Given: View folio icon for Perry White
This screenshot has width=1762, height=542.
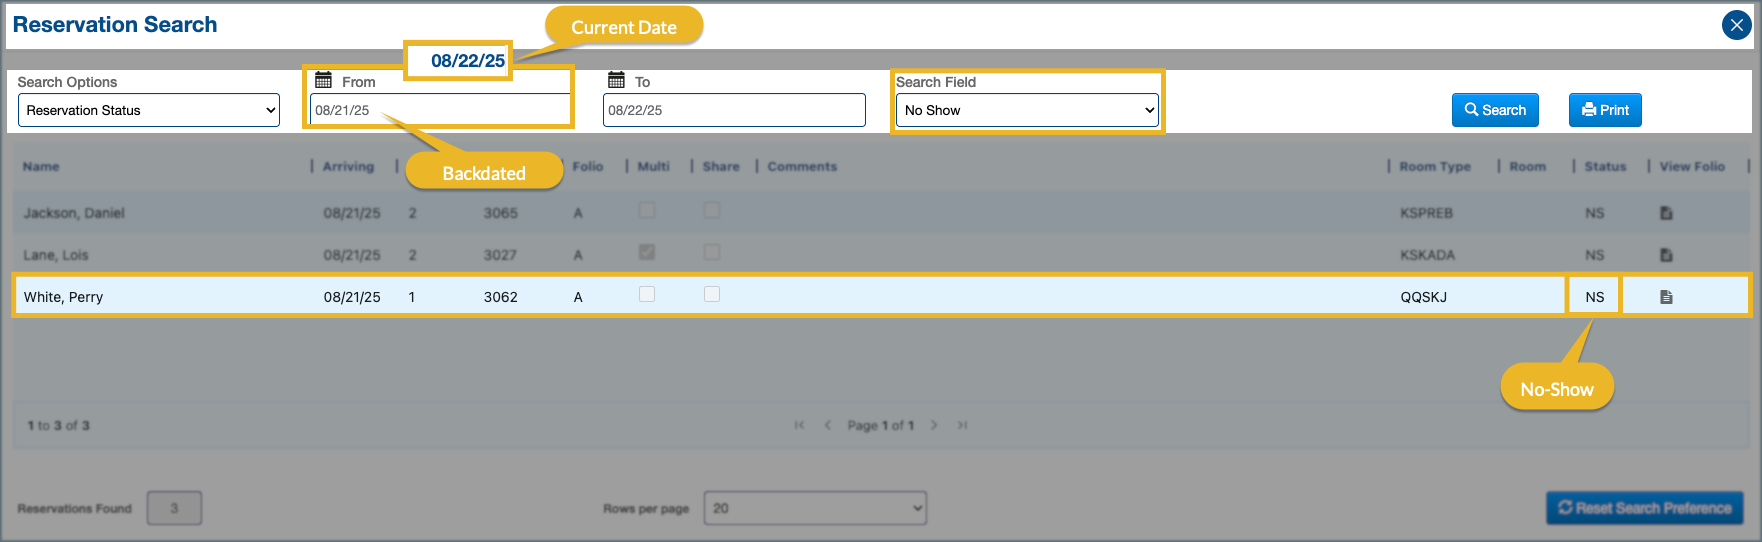Looking at the screenshot, I should [x=1666, y=297].
